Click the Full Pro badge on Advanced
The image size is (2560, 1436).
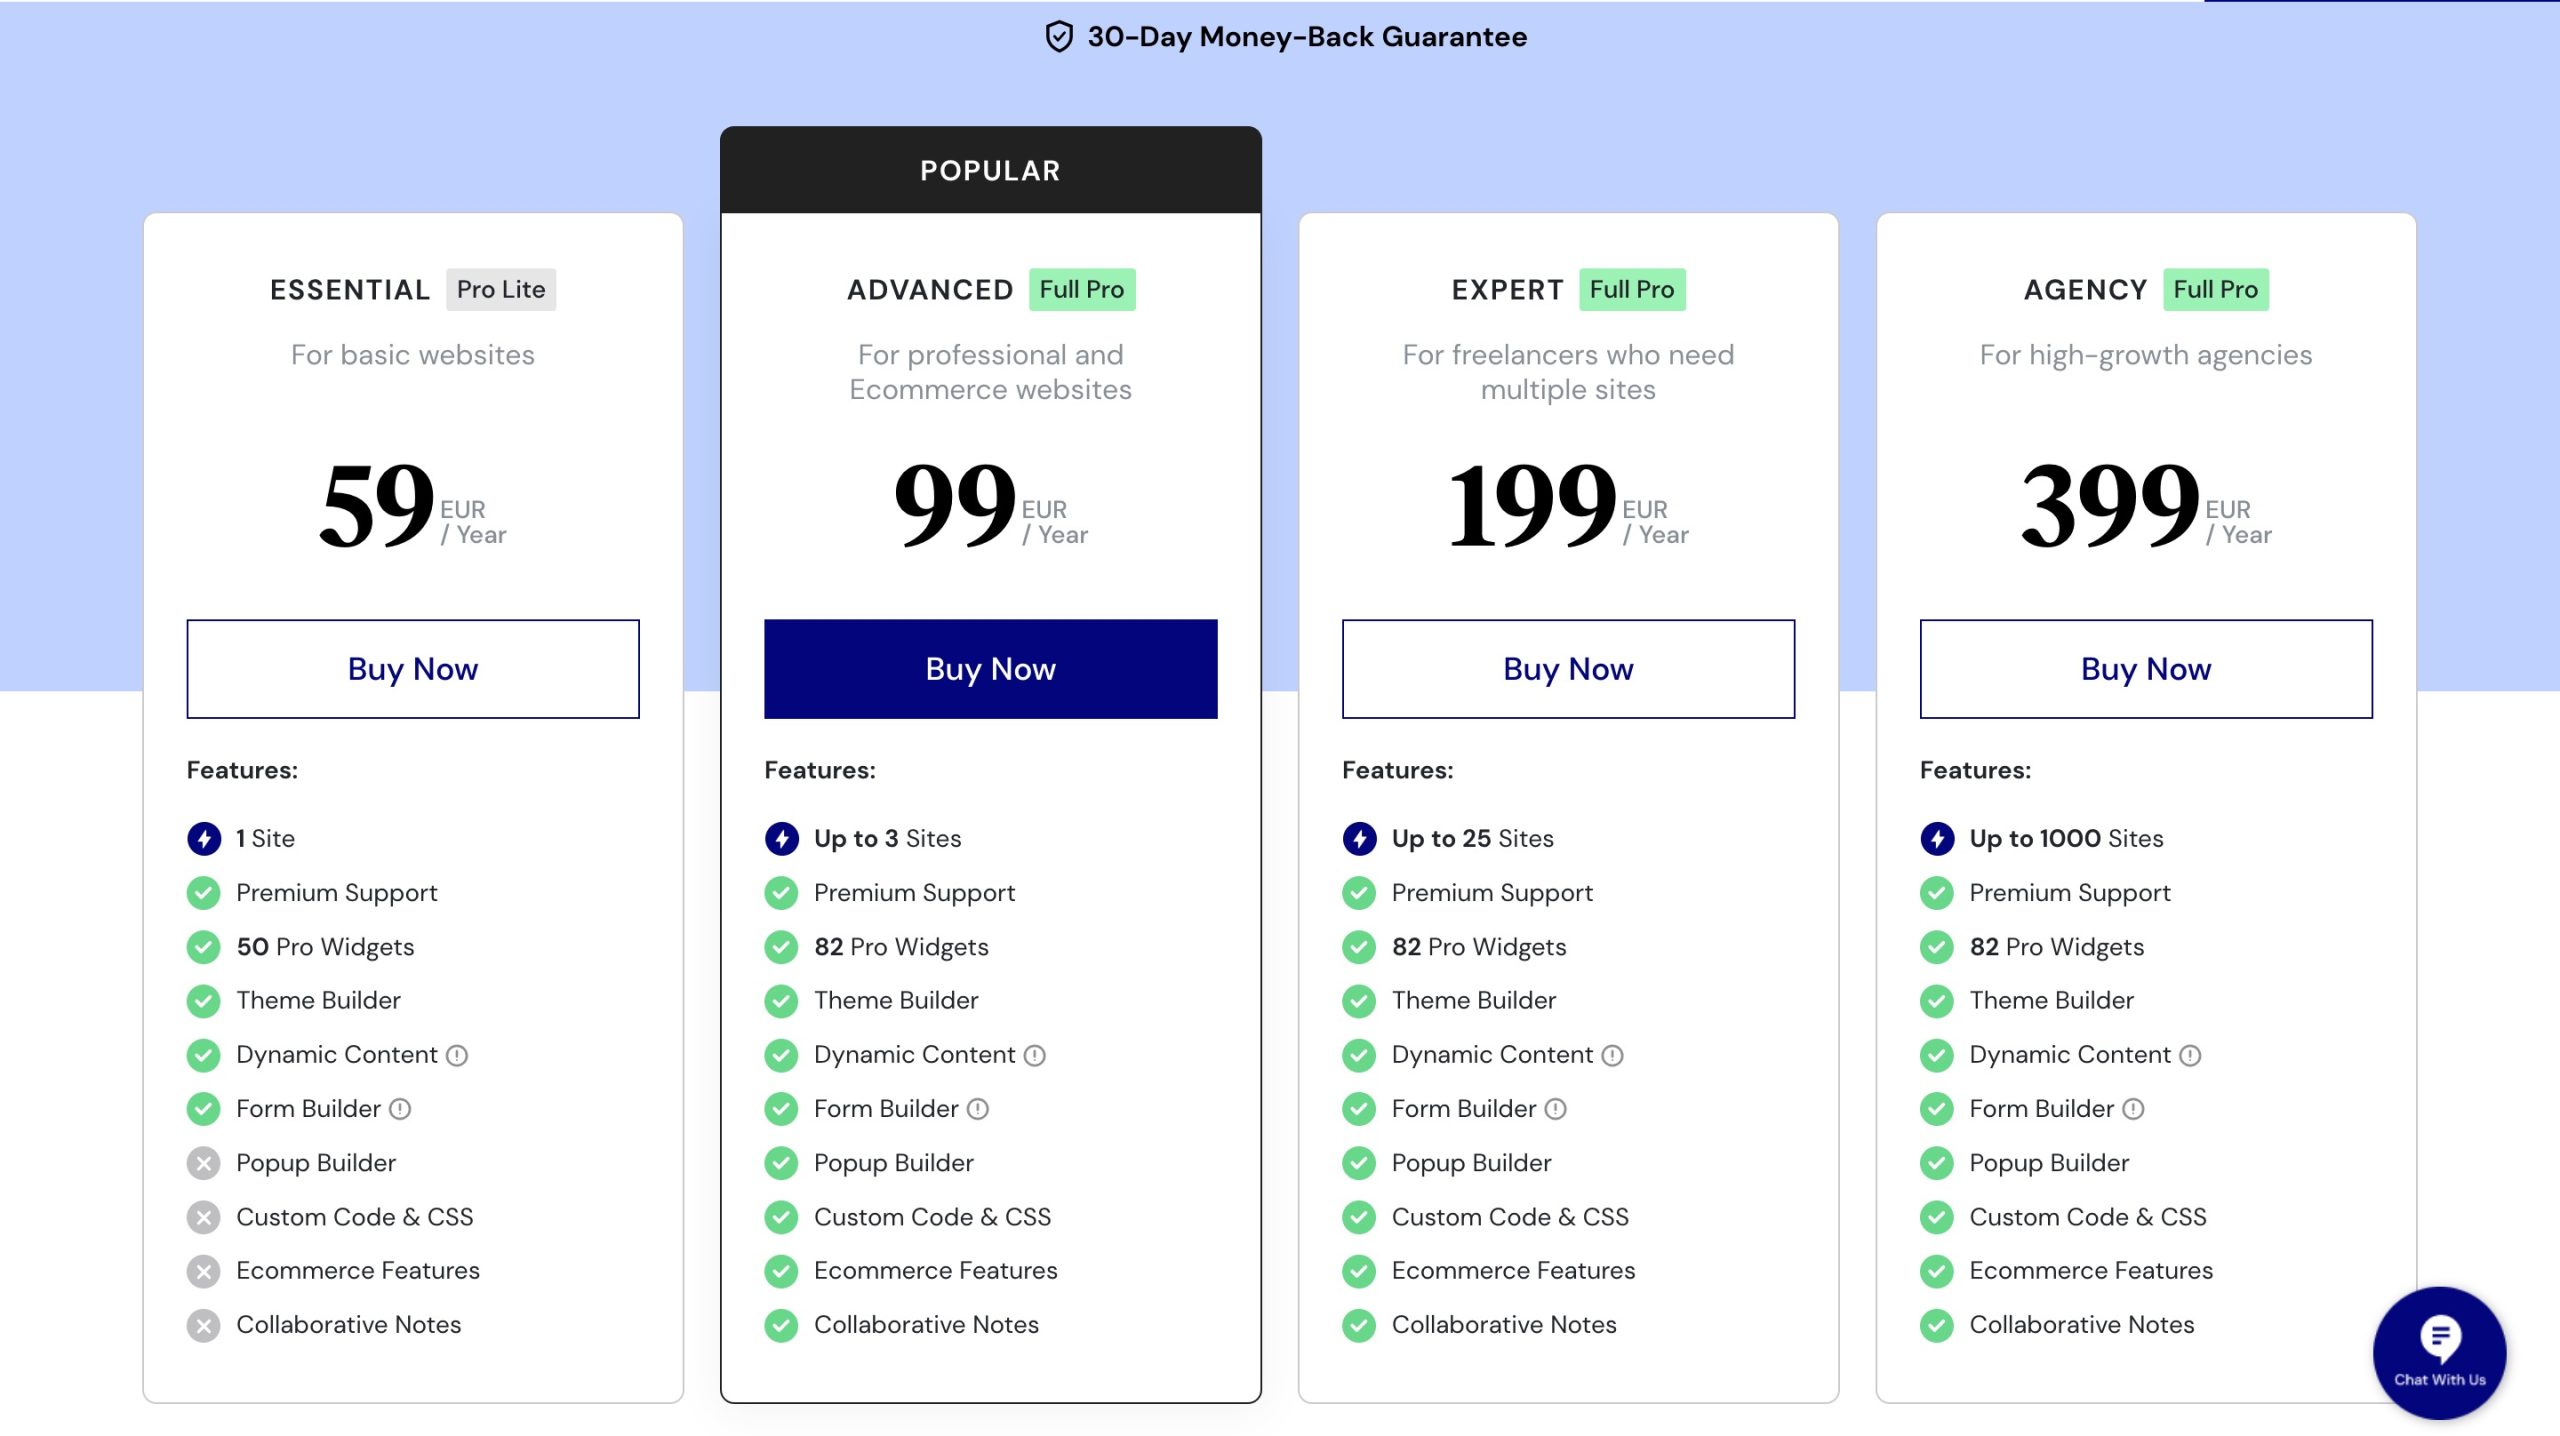point(1081,289)
